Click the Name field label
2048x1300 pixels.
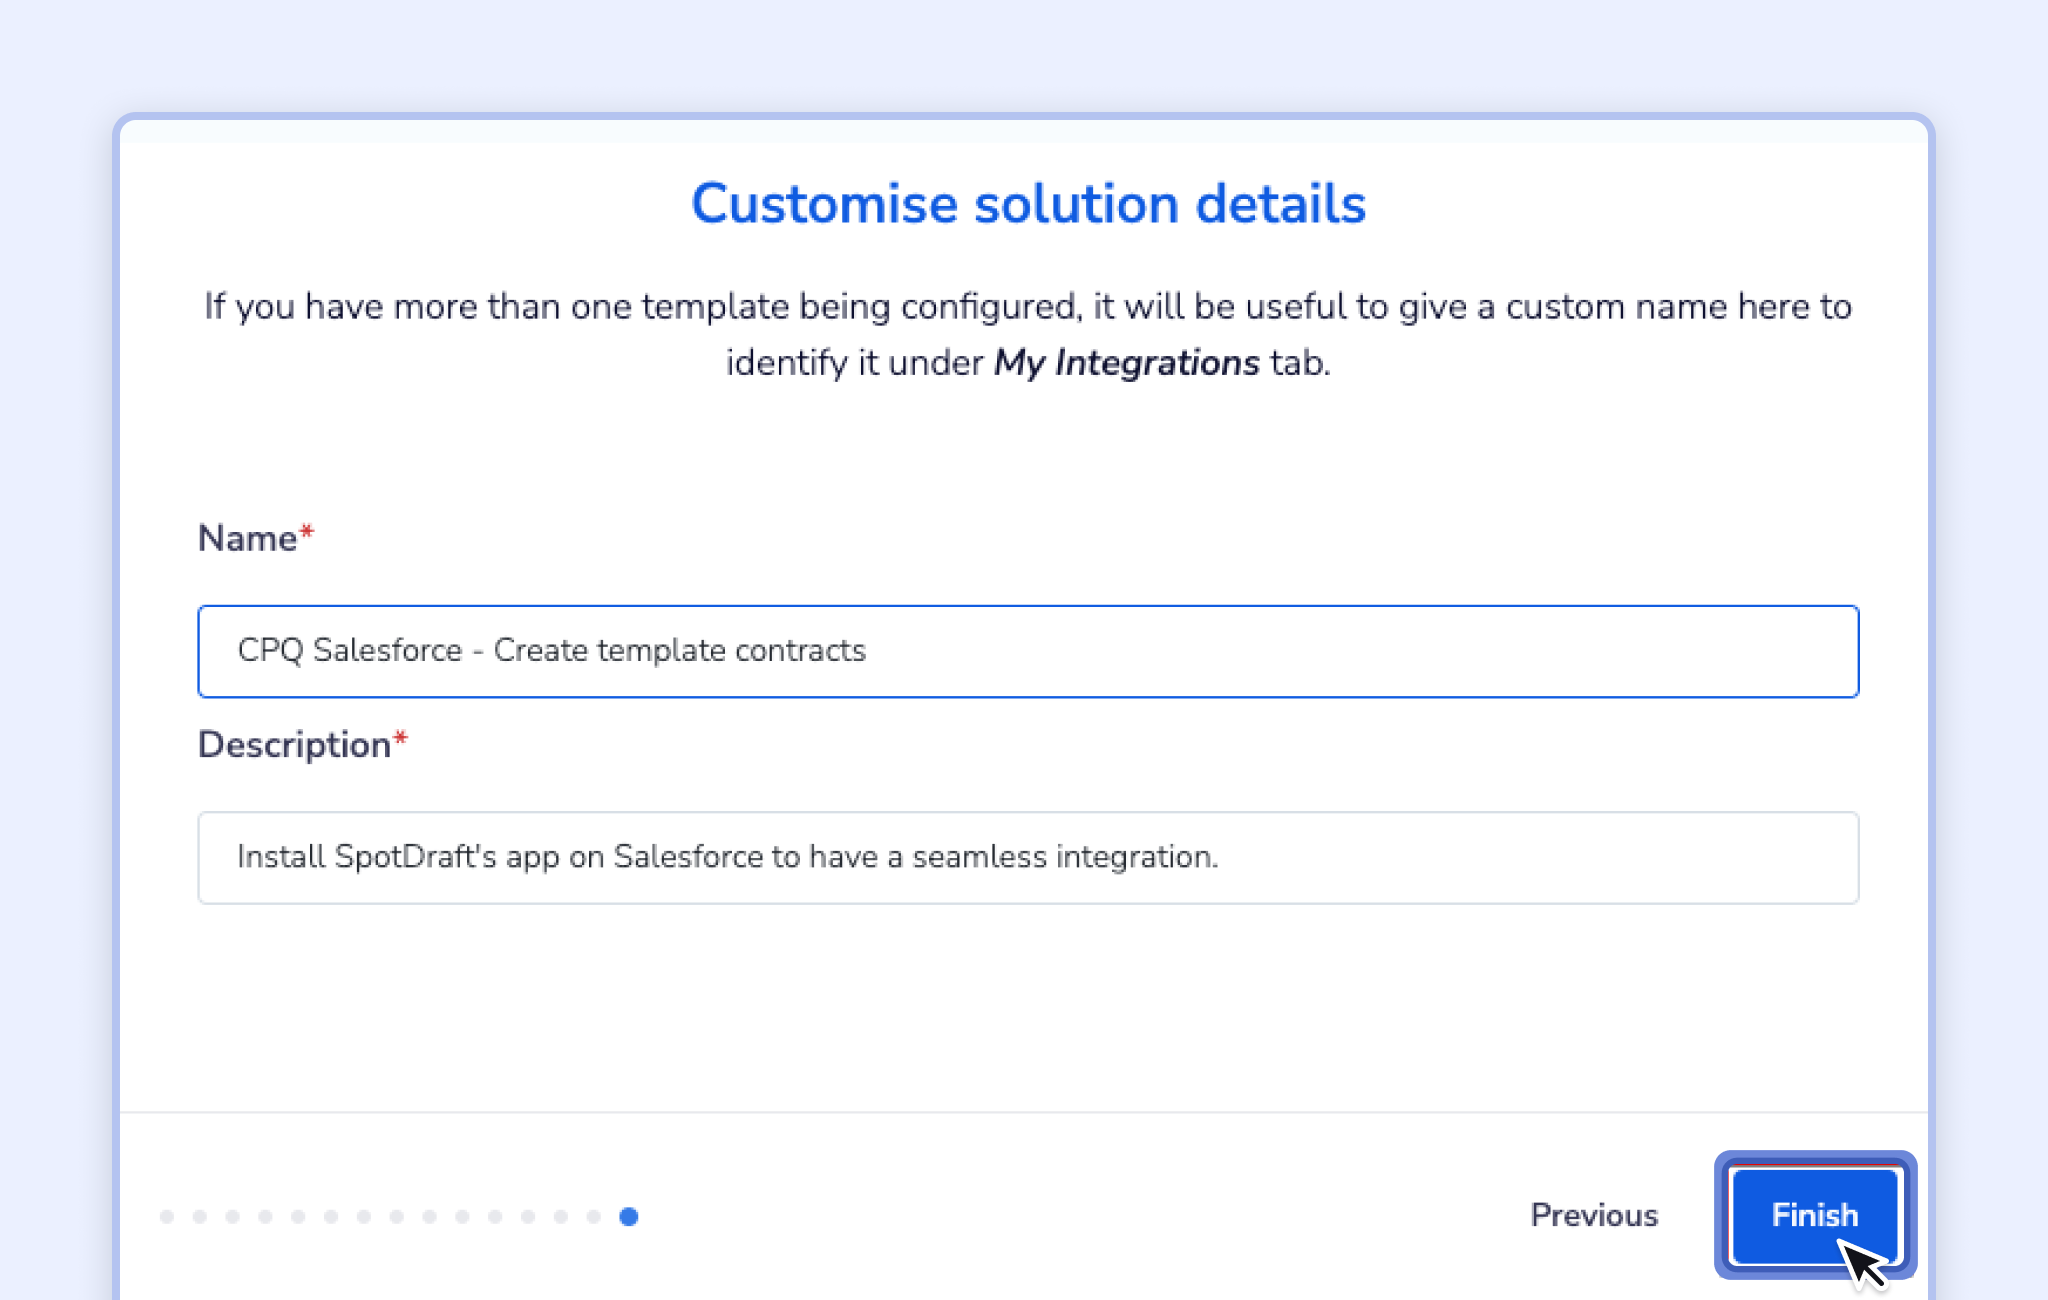coord(256,538)
